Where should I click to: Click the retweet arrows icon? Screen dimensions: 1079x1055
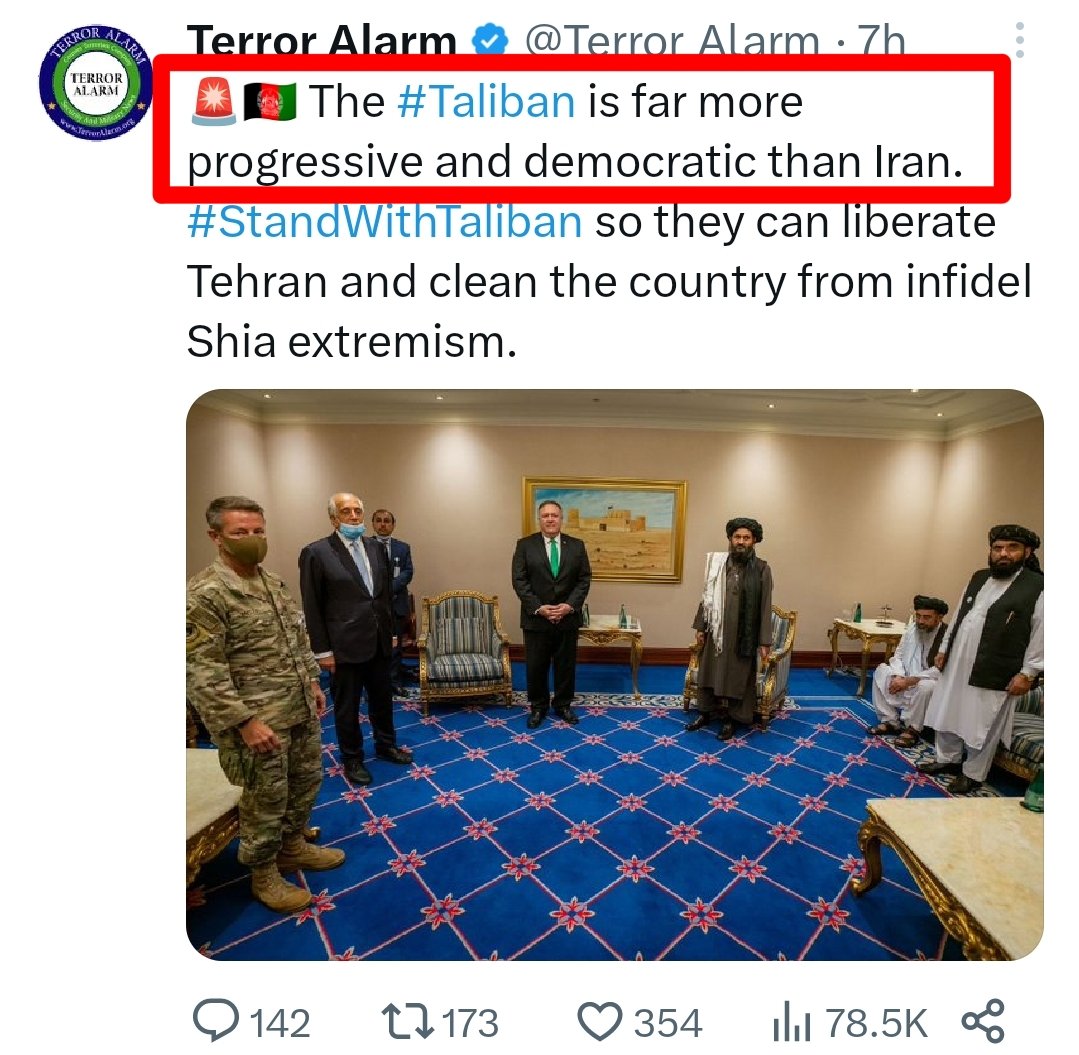pos(408,1021)
